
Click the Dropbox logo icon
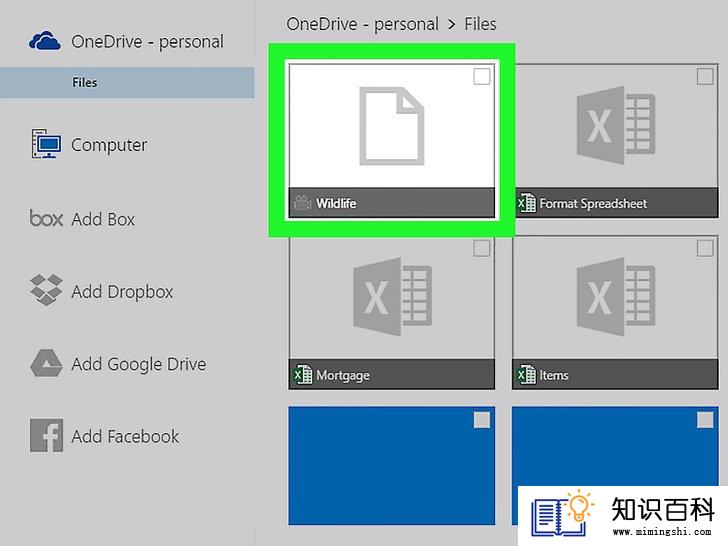pyautogui.click(x=46, y=290)
